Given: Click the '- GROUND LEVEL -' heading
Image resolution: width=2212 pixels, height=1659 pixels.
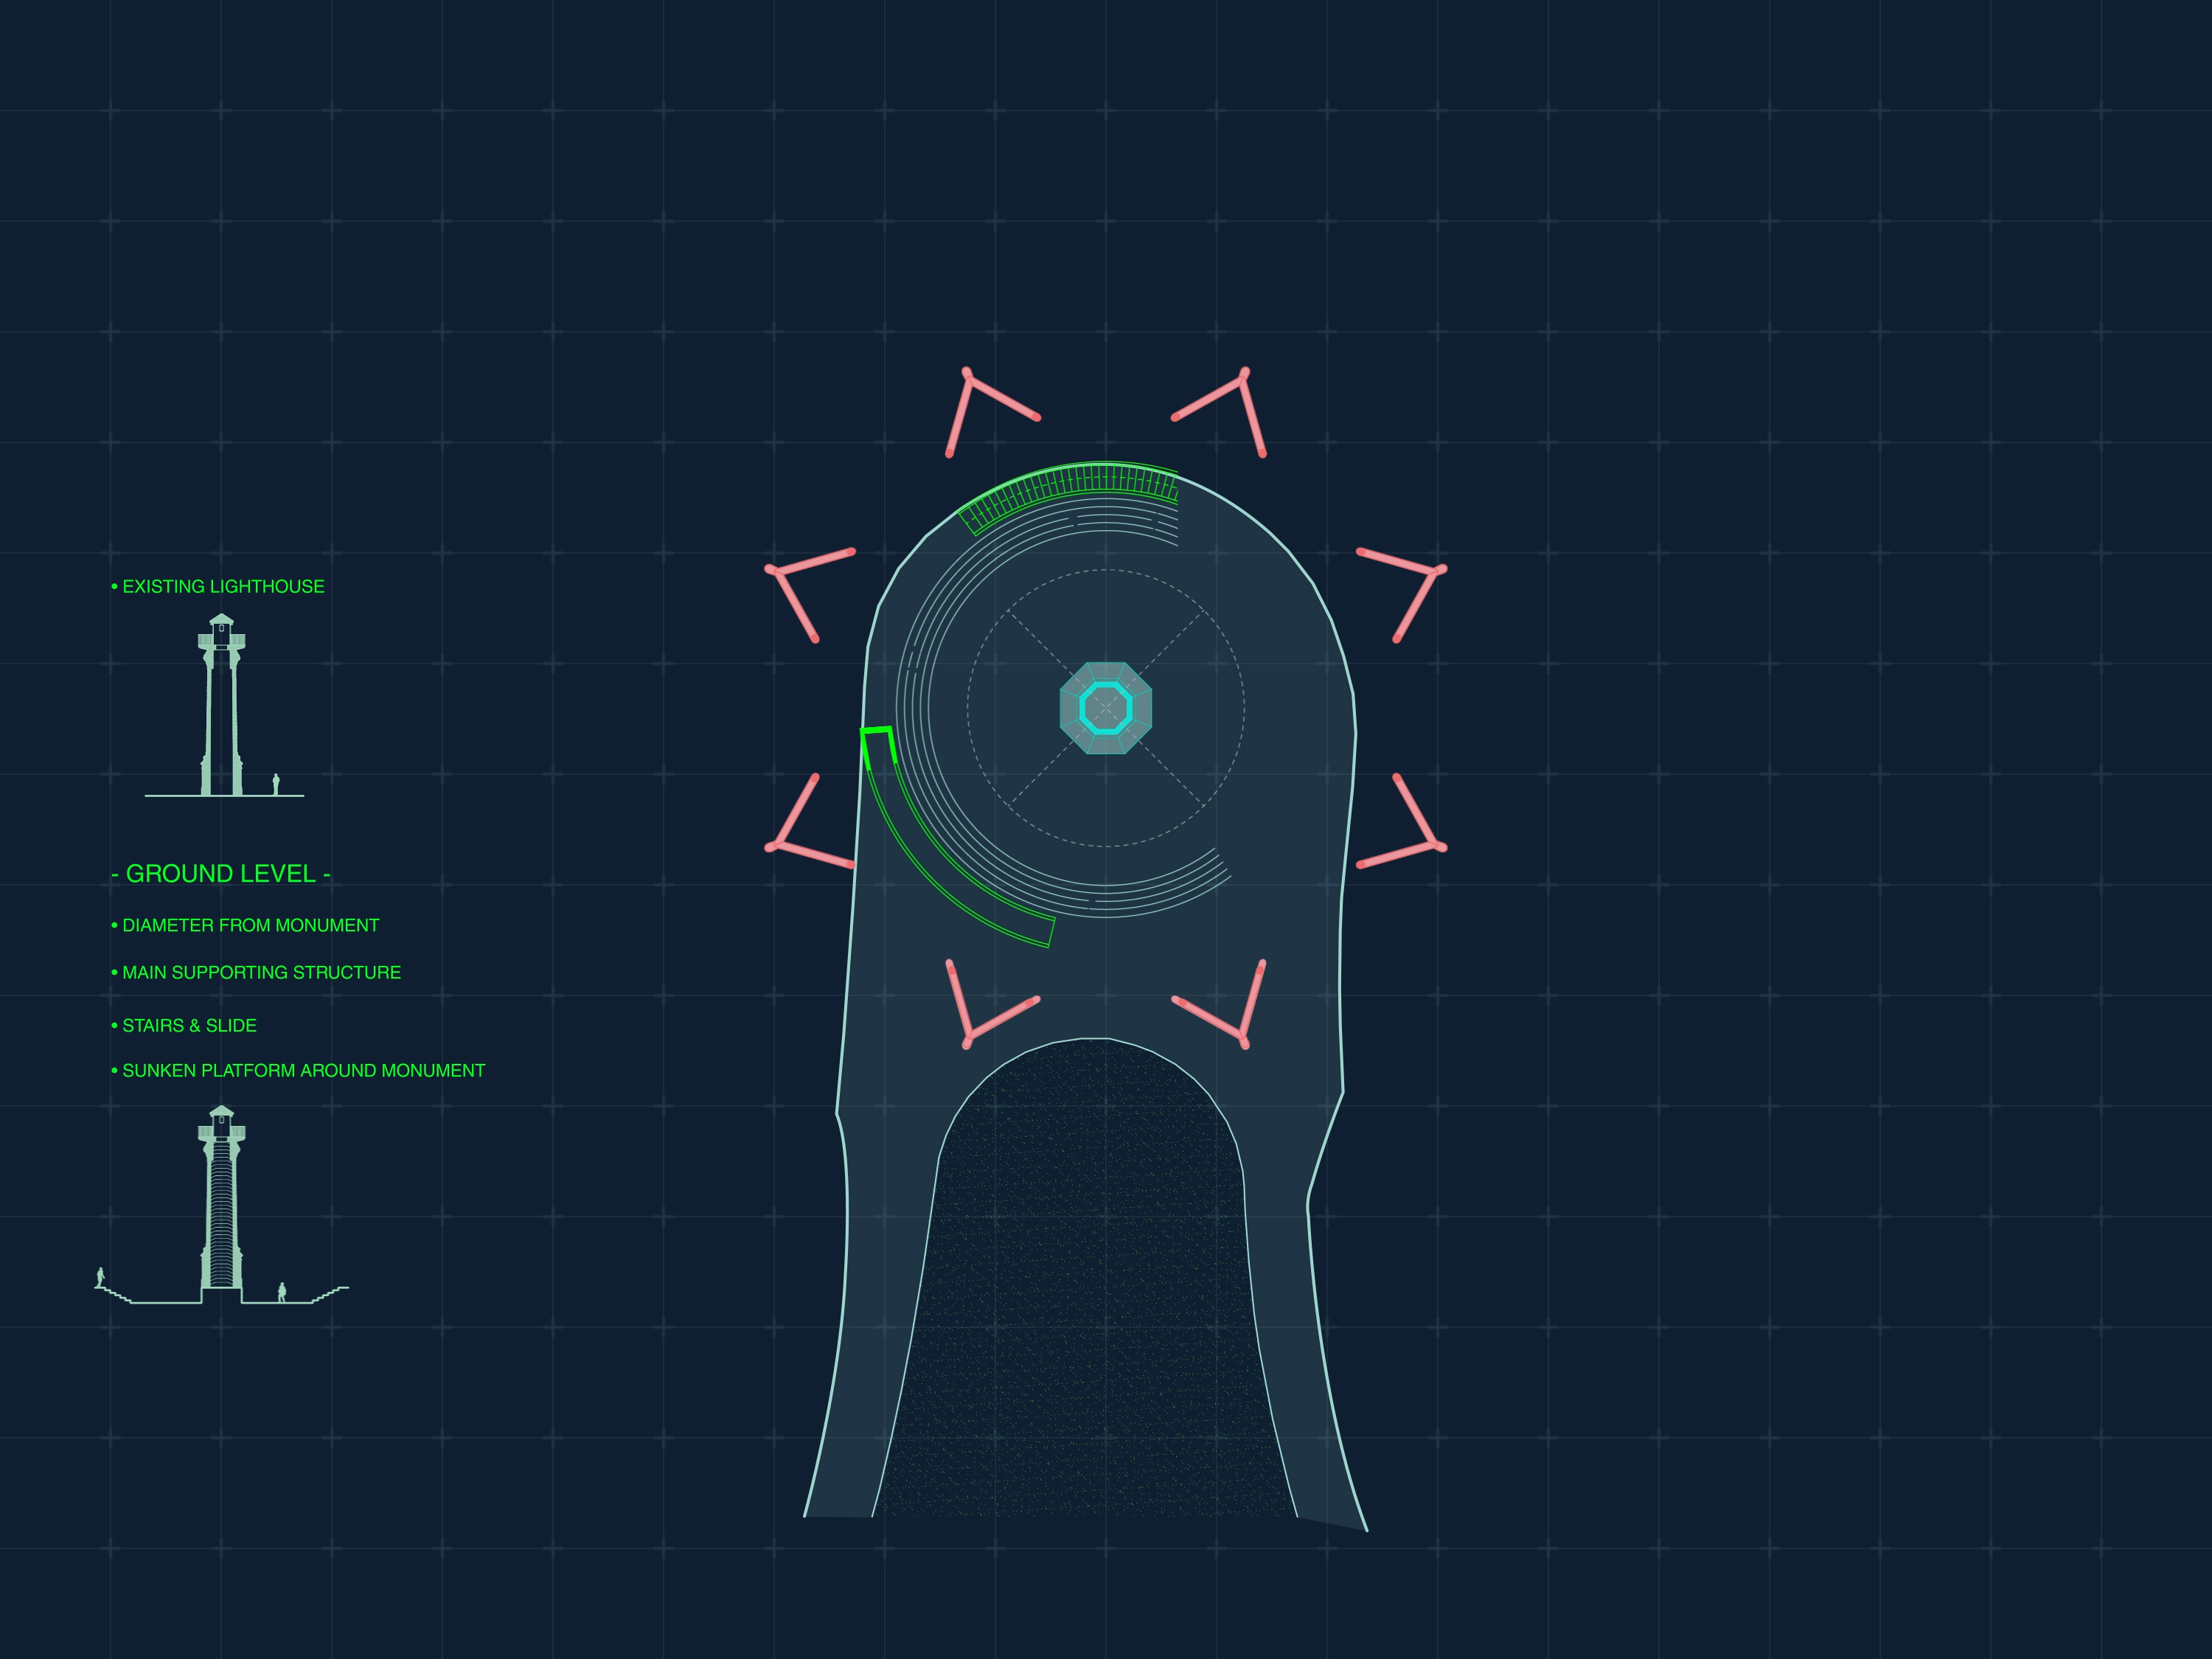Looking at the screenshot, I should pos(221,873).
